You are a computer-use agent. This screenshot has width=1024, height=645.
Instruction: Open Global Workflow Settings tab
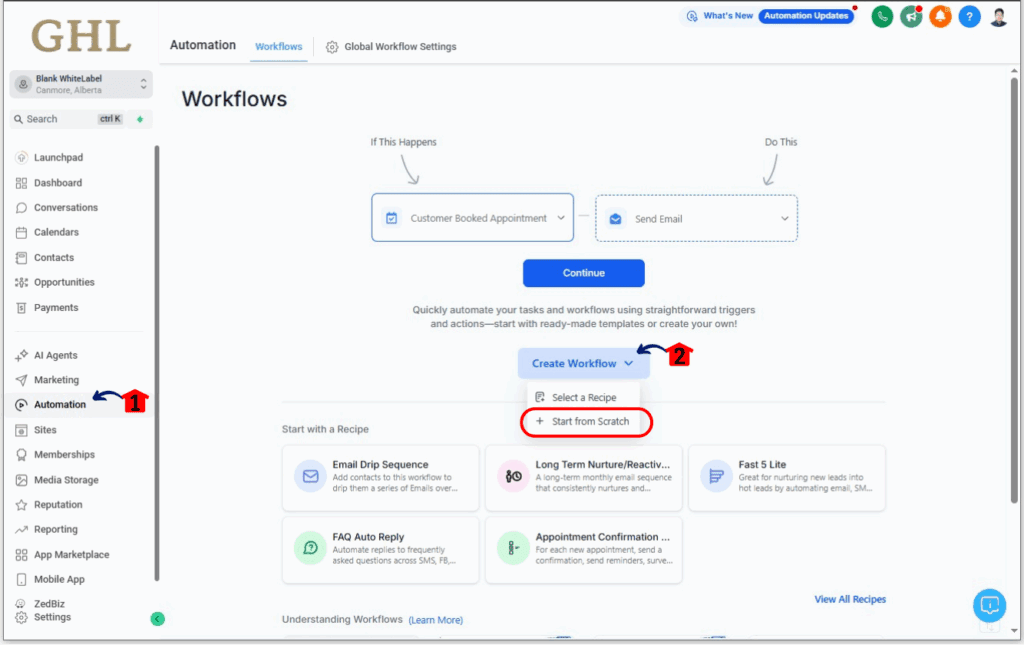[x=391, y=47]
